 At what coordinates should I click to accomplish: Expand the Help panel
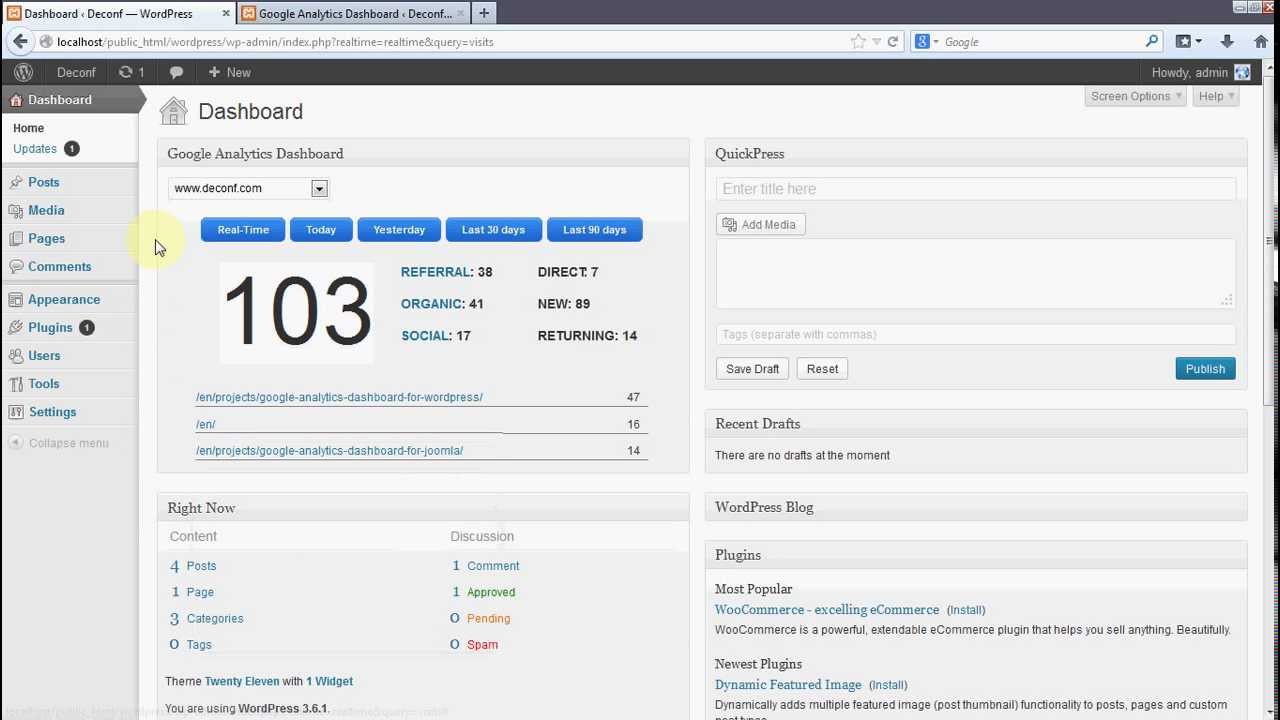[x=1216, y=96]
